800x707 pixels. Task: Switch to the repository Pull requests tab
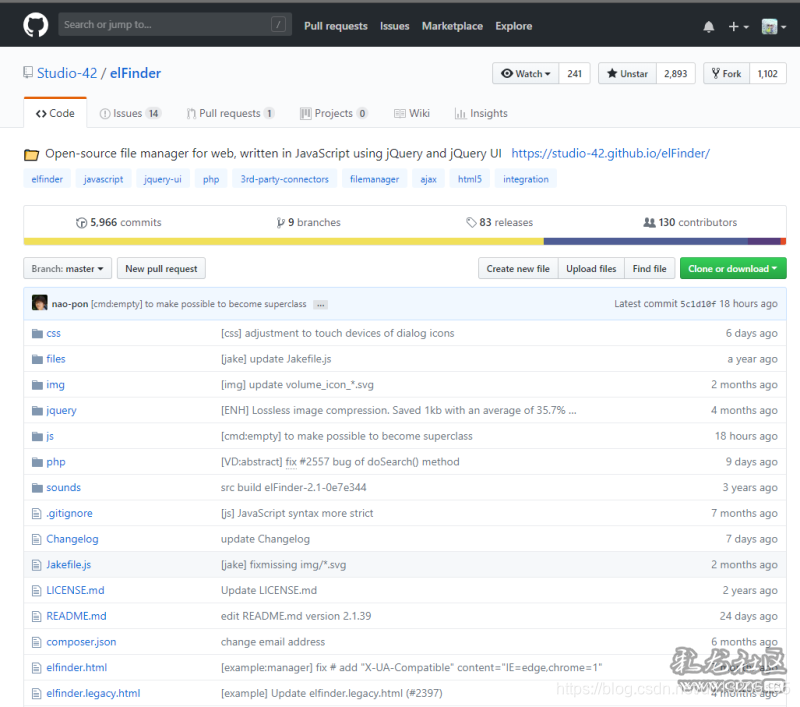(231, 113)
